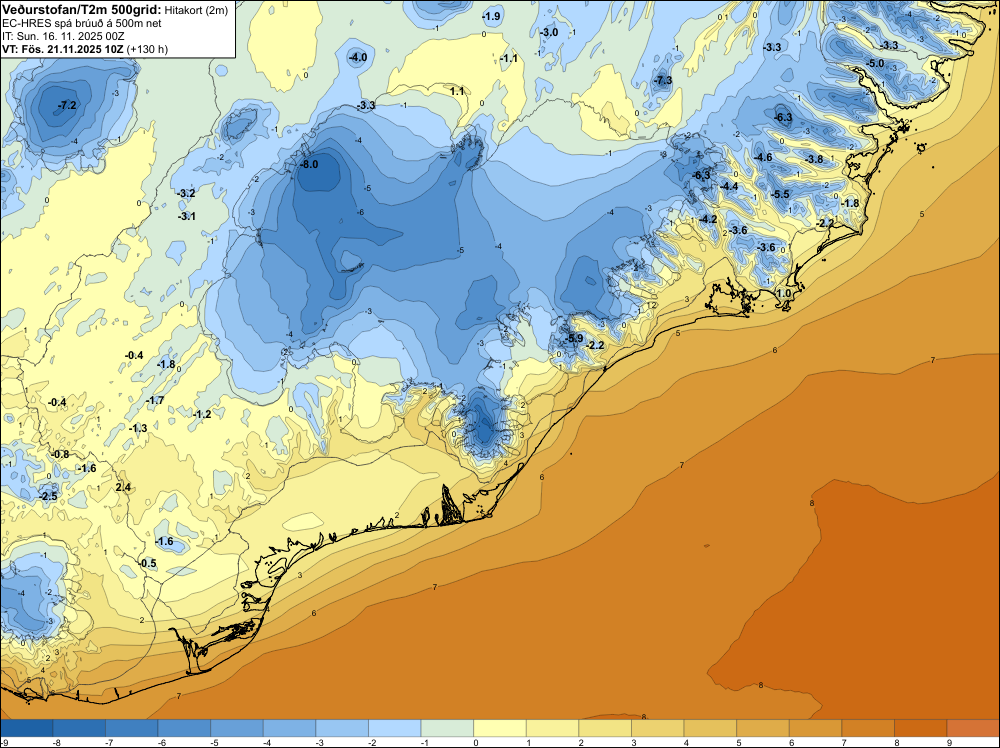1000x748 pixels.
Task: Click the -3.1 temperature value
Action: (186, 217)
